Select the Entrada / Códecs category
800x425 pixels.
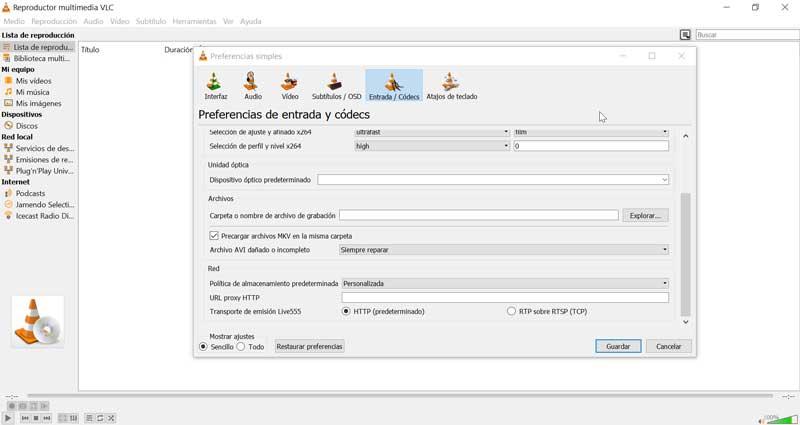coord(394,85)
